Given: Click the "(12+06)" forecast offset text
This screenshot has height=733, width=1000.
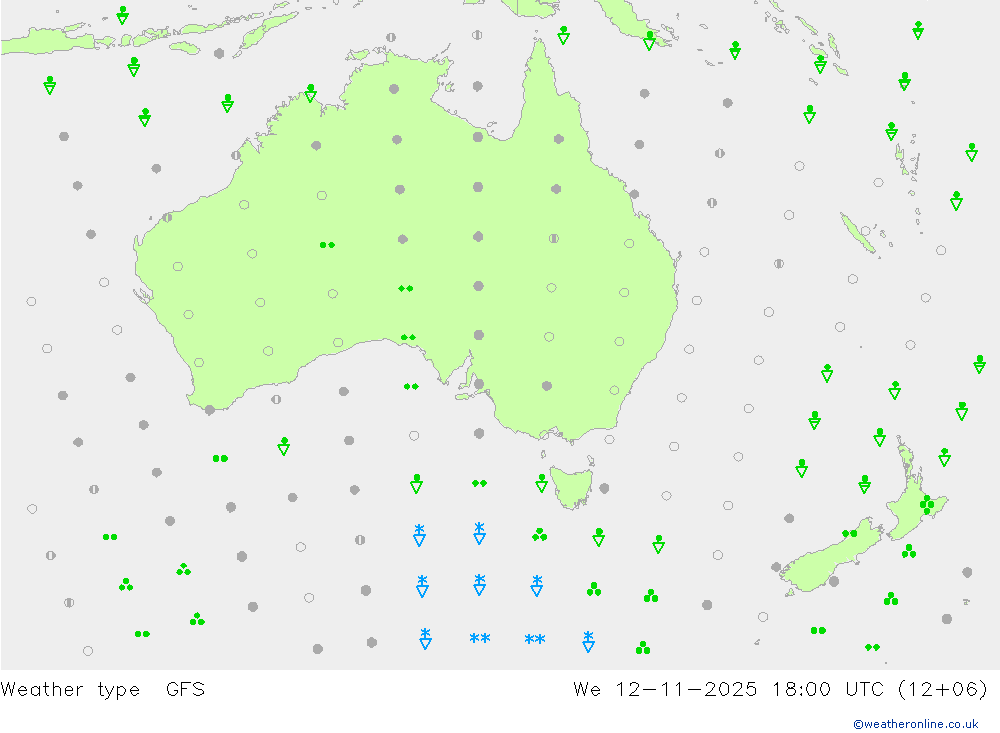Looking at the screenshot, I should pyautogui.click(x=942, y=689).
